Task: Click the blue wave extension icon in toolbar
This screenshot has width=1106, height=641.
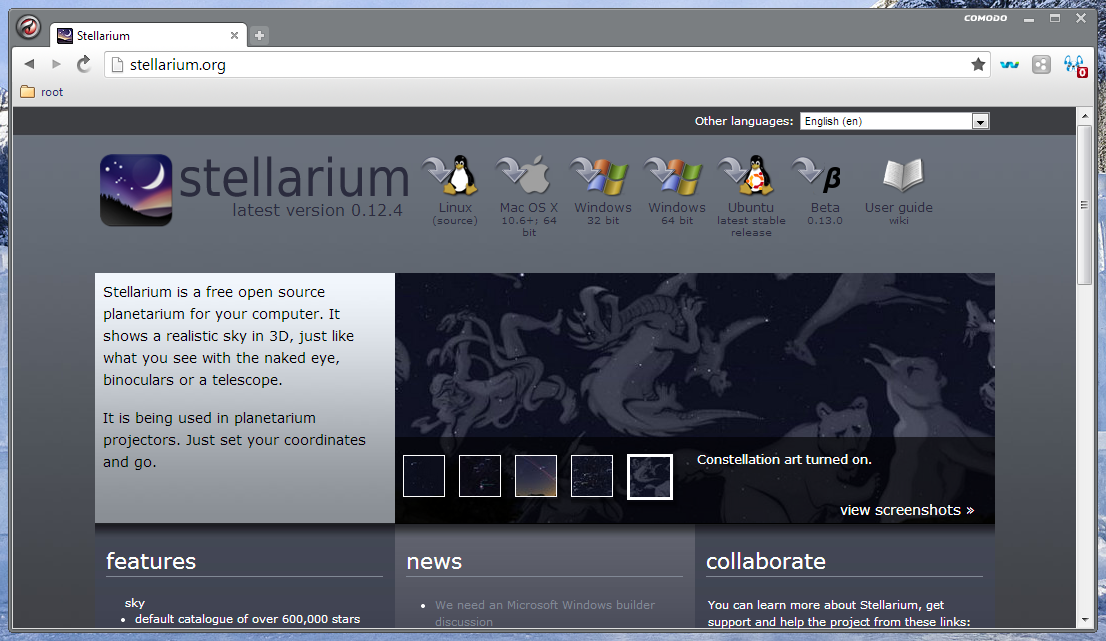Action: [1009, 65]
